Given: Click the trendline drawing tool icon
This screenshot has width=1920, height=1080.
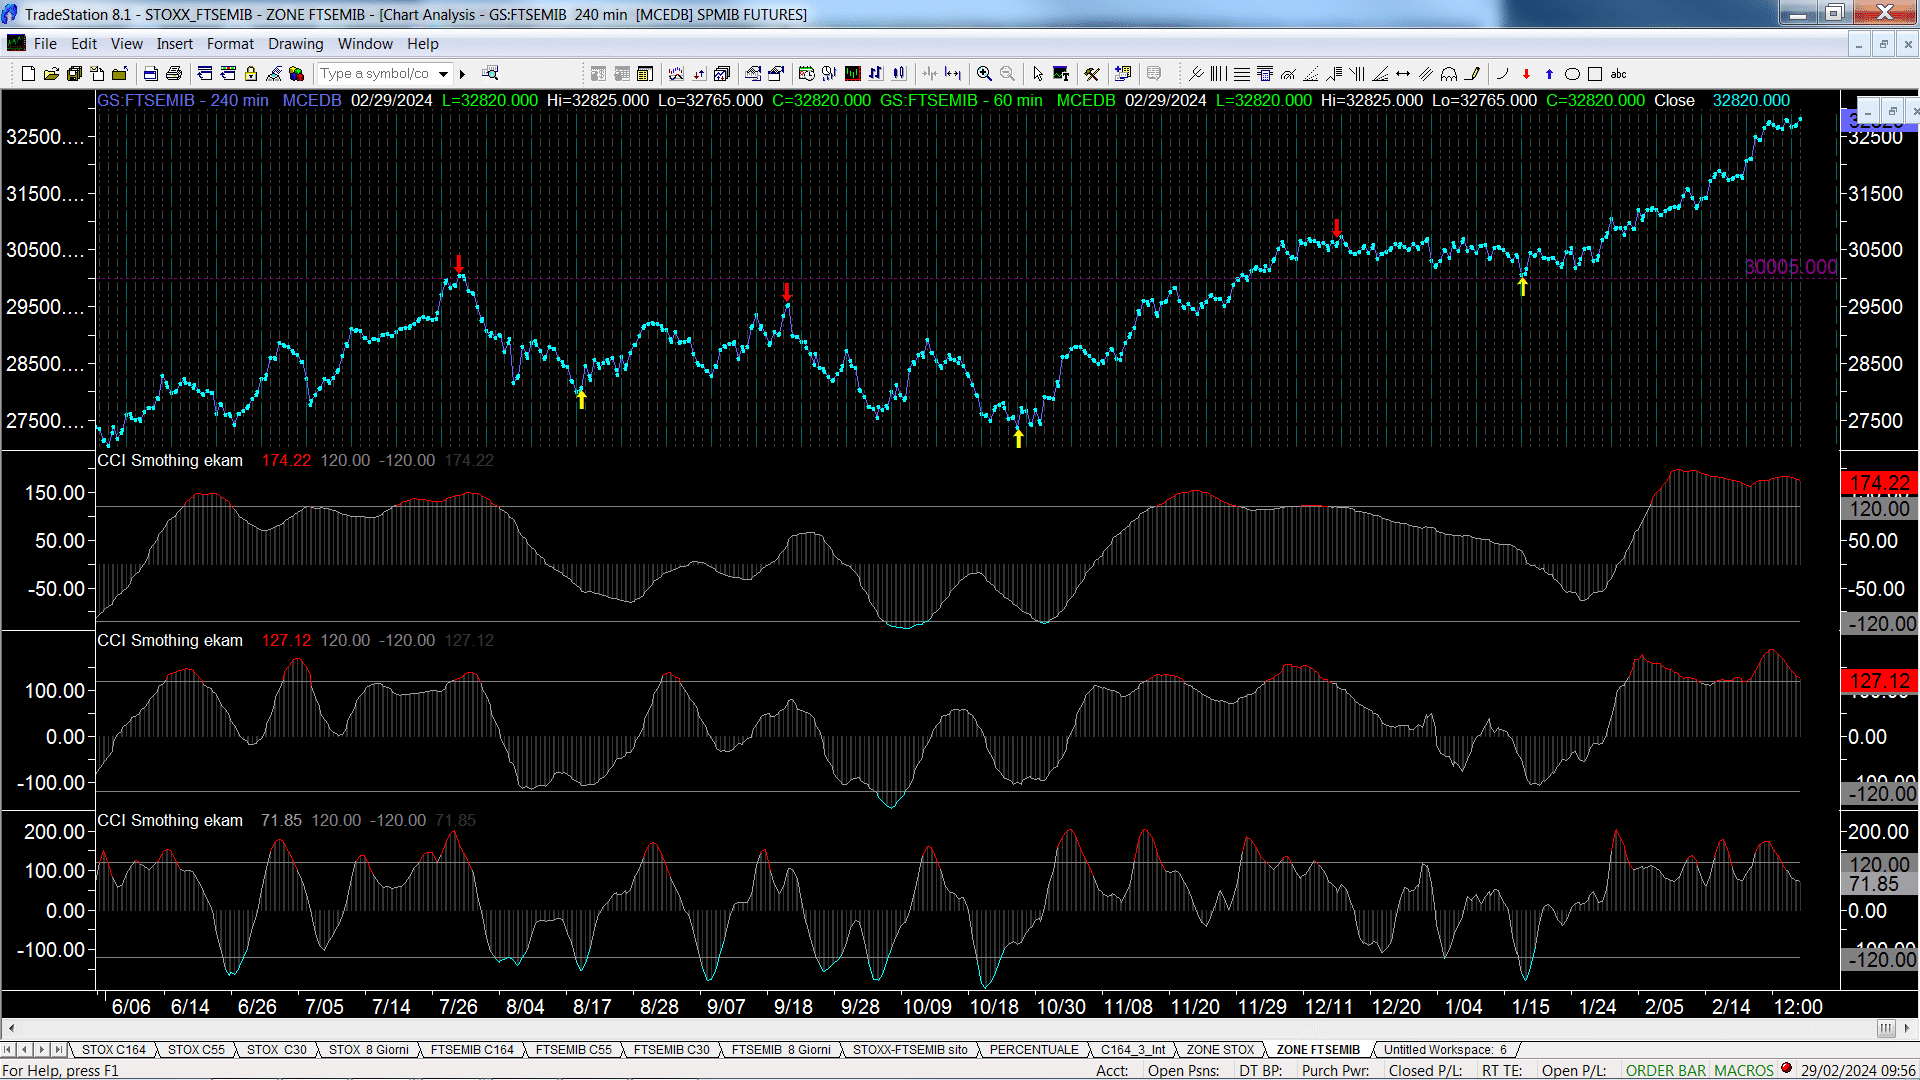Looking at the screenshot, I should tap(1195, 73).
